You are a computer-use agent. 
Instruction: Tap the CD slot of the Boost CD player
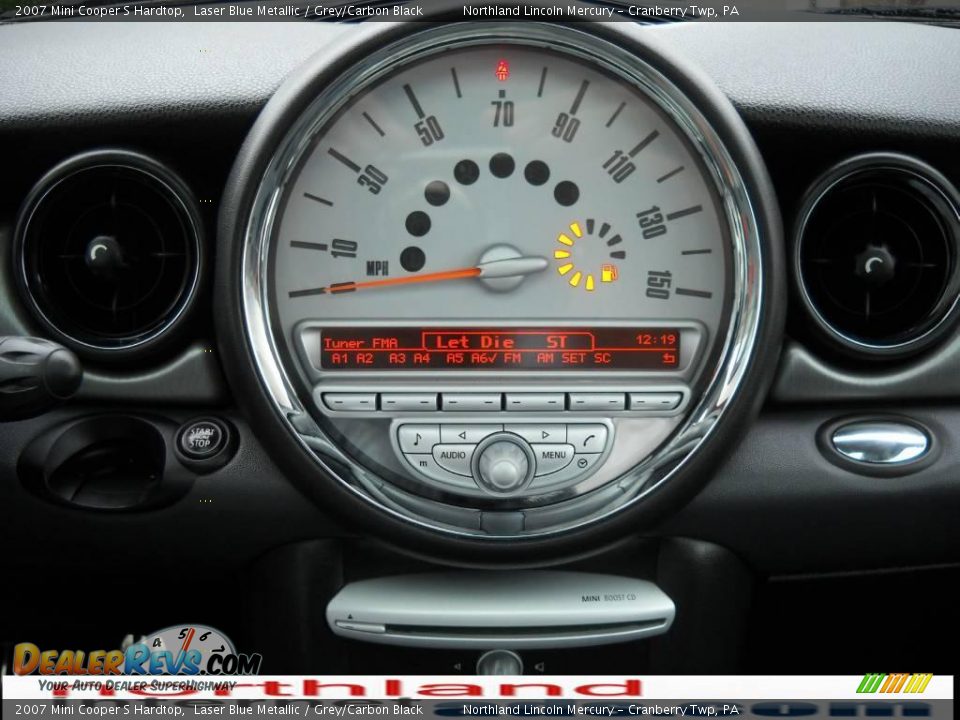click(x=523, y=628)
